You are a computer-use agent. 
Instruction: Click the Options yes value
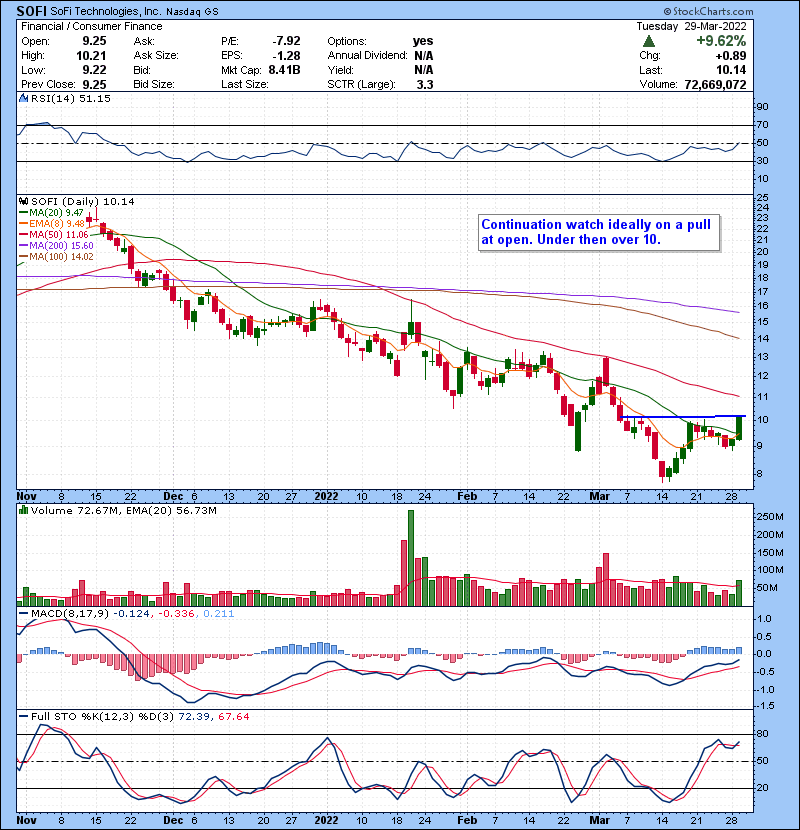423,41
